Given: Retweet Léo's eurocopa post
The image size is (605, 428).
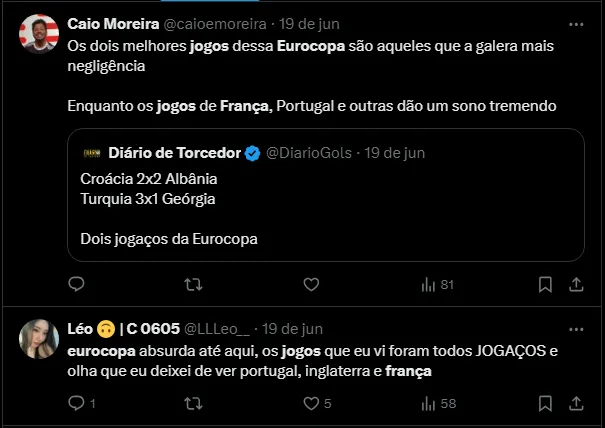Looking at the screenshot, I should click(x=194, y=404).
